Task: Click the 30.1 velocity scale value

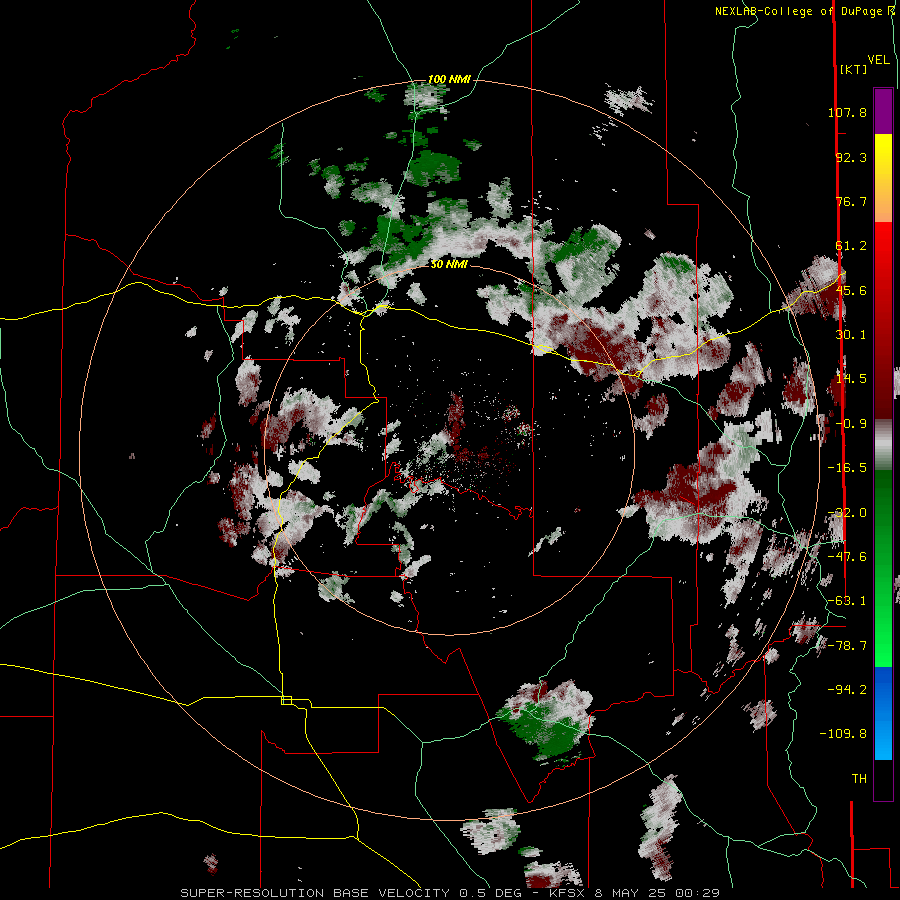Action: coord(851,335)
